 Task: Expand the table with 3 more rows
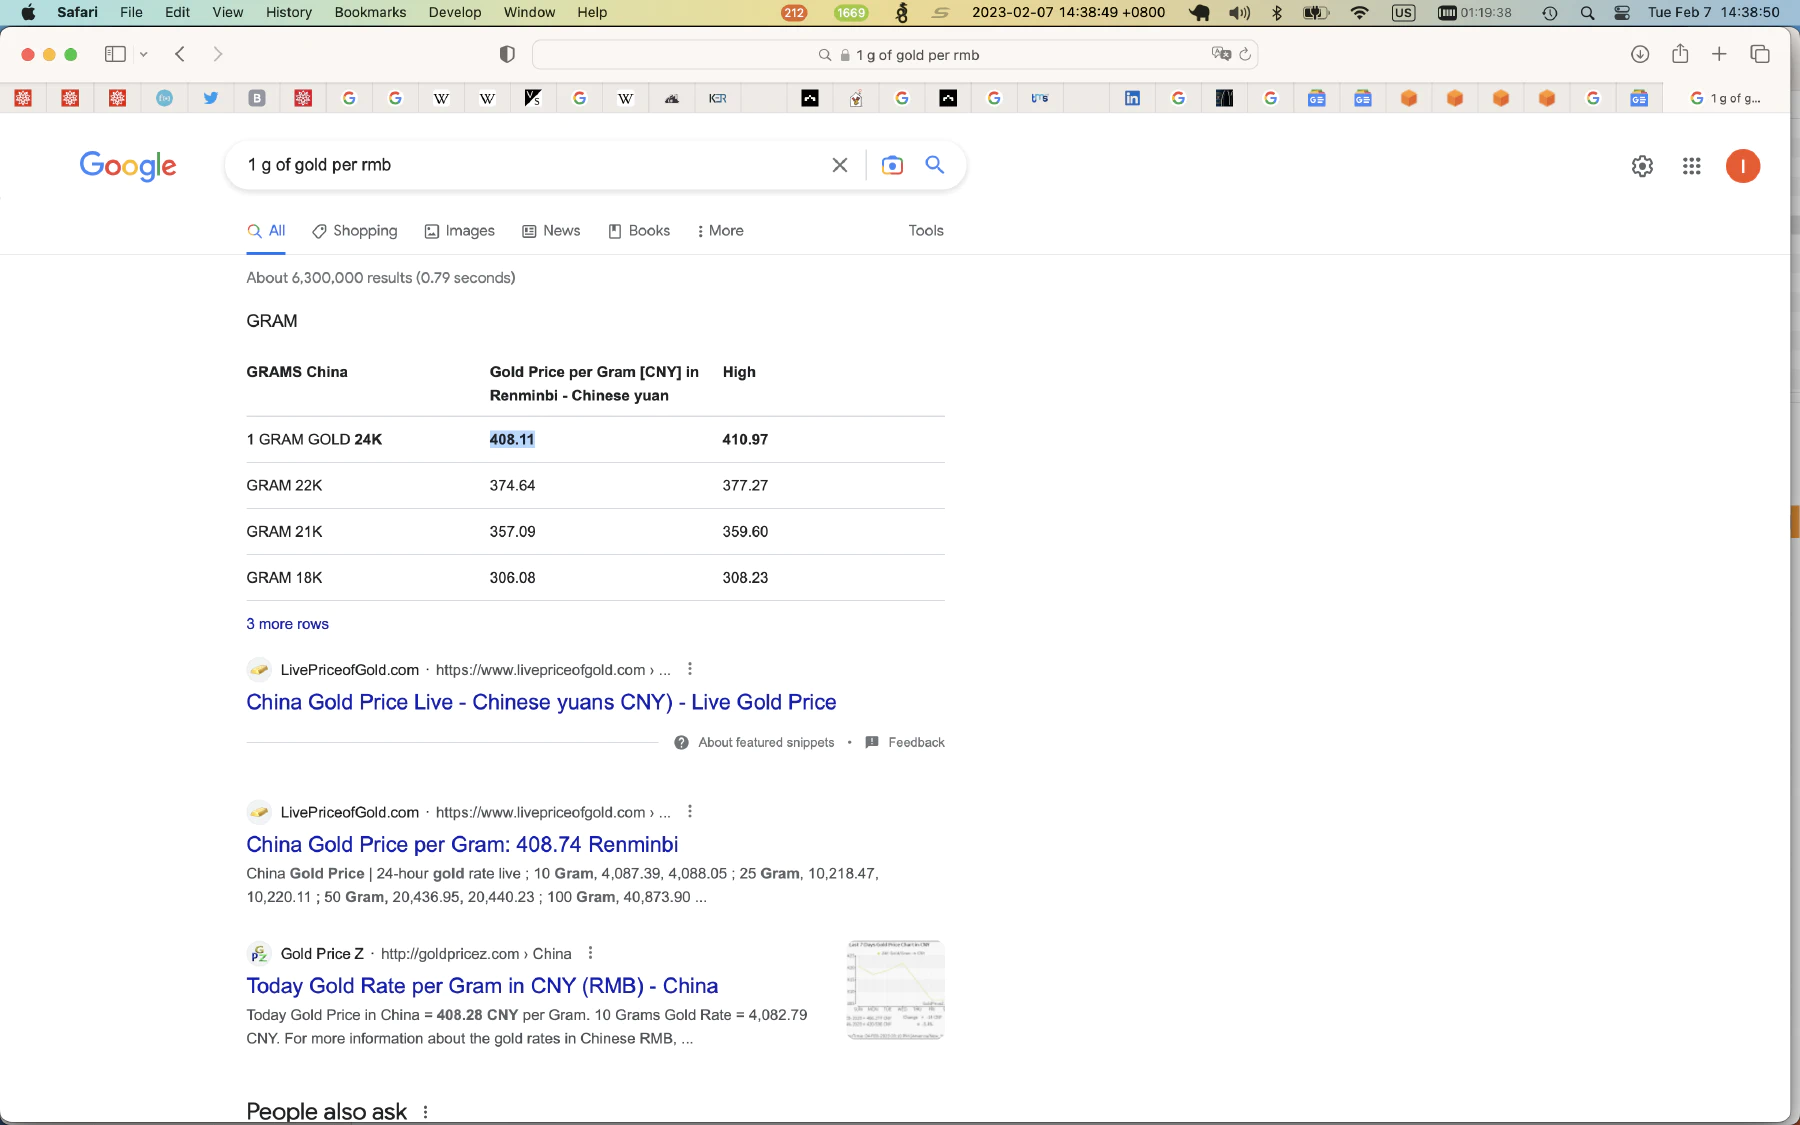click(287, 624)
